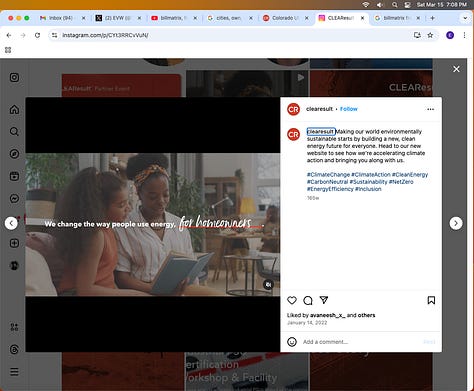
Task: Open Reels icon in the sidebar
Action: coord(14,176)
